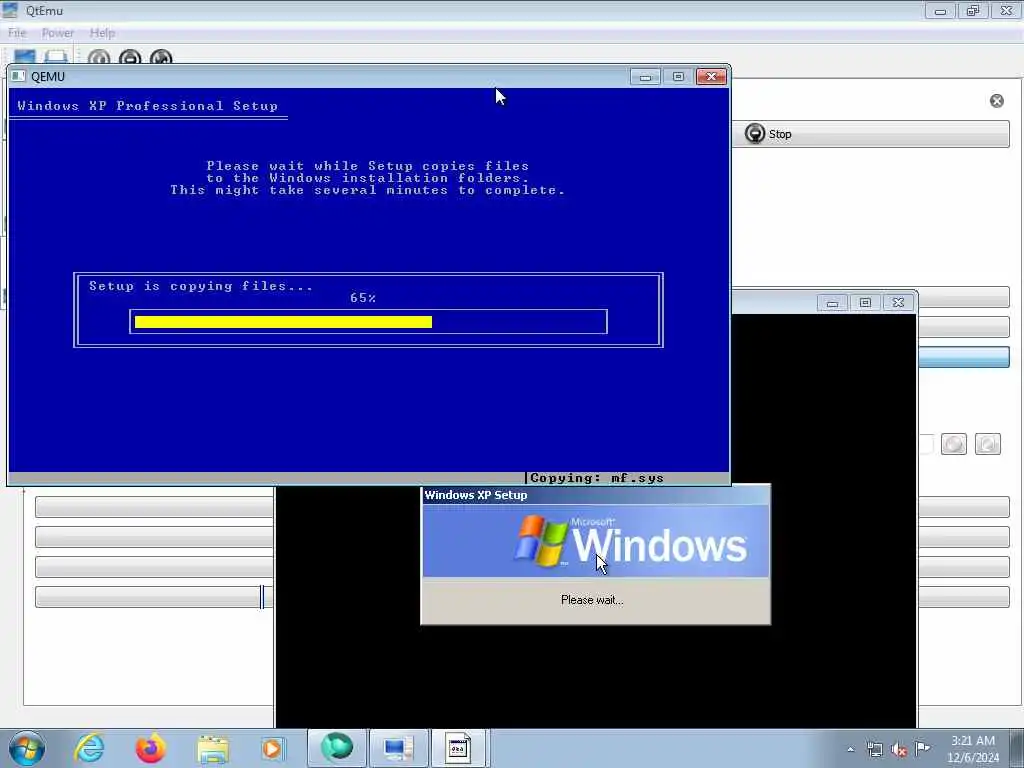Switch to the green round app in taskbar

[x=336, y=748]
